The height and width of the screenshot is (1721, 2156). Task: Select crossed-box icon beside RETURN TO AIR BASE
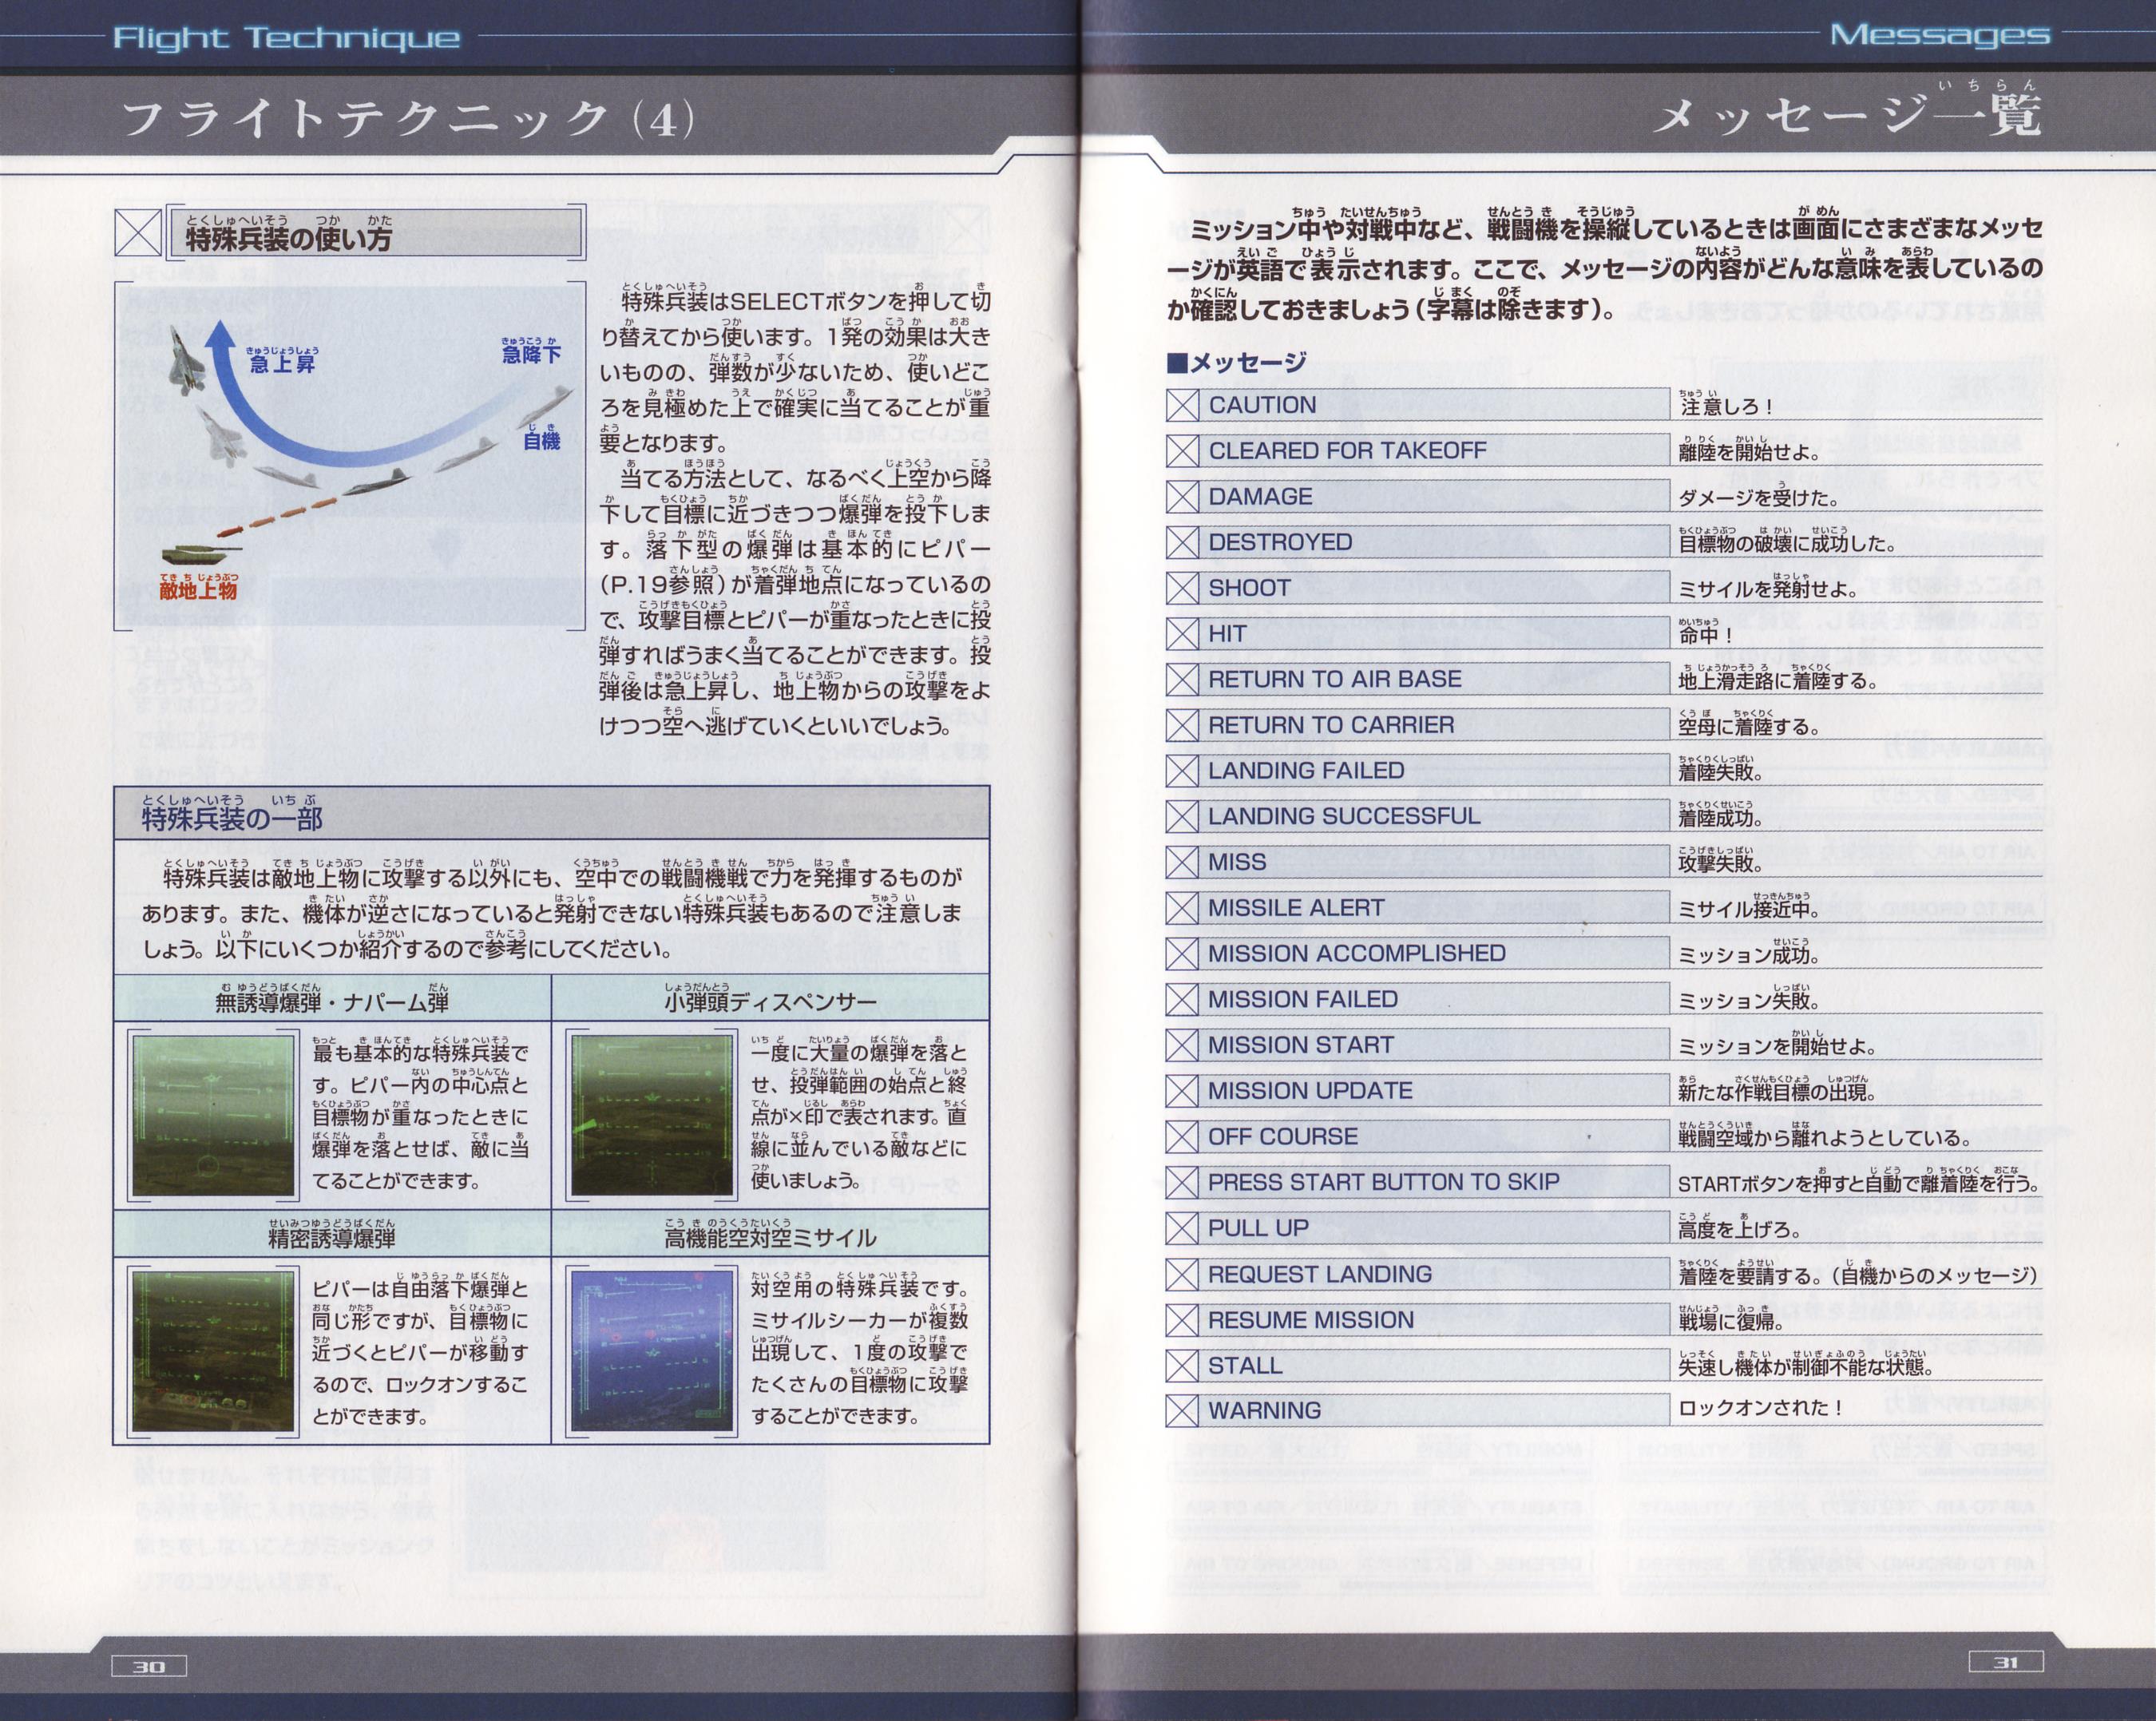pyautogui.click(x=1182, y=679)
